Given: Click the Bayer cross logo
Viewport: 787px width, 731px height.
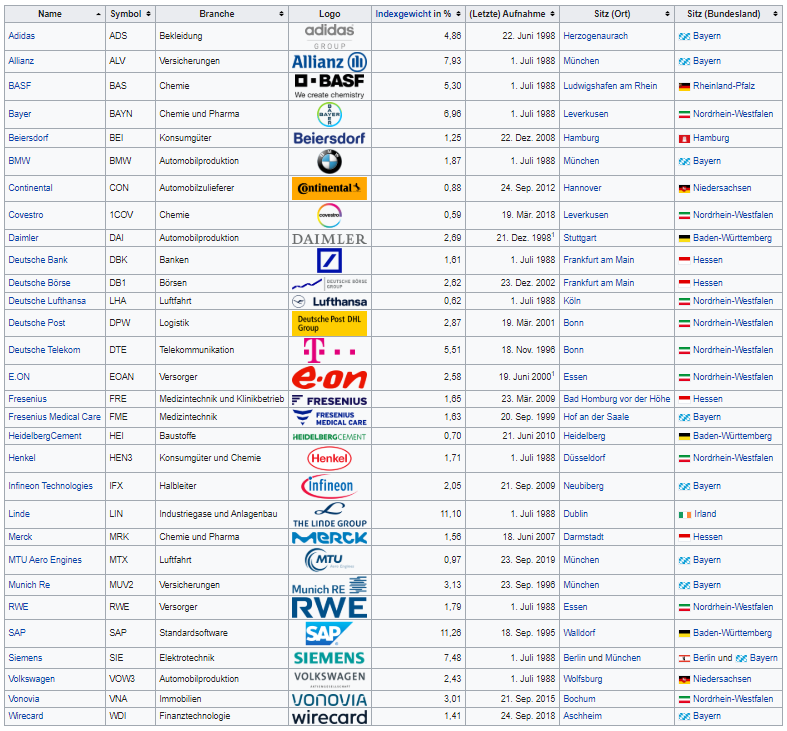Looking at the screenshot, I should (x=329, y=114).
